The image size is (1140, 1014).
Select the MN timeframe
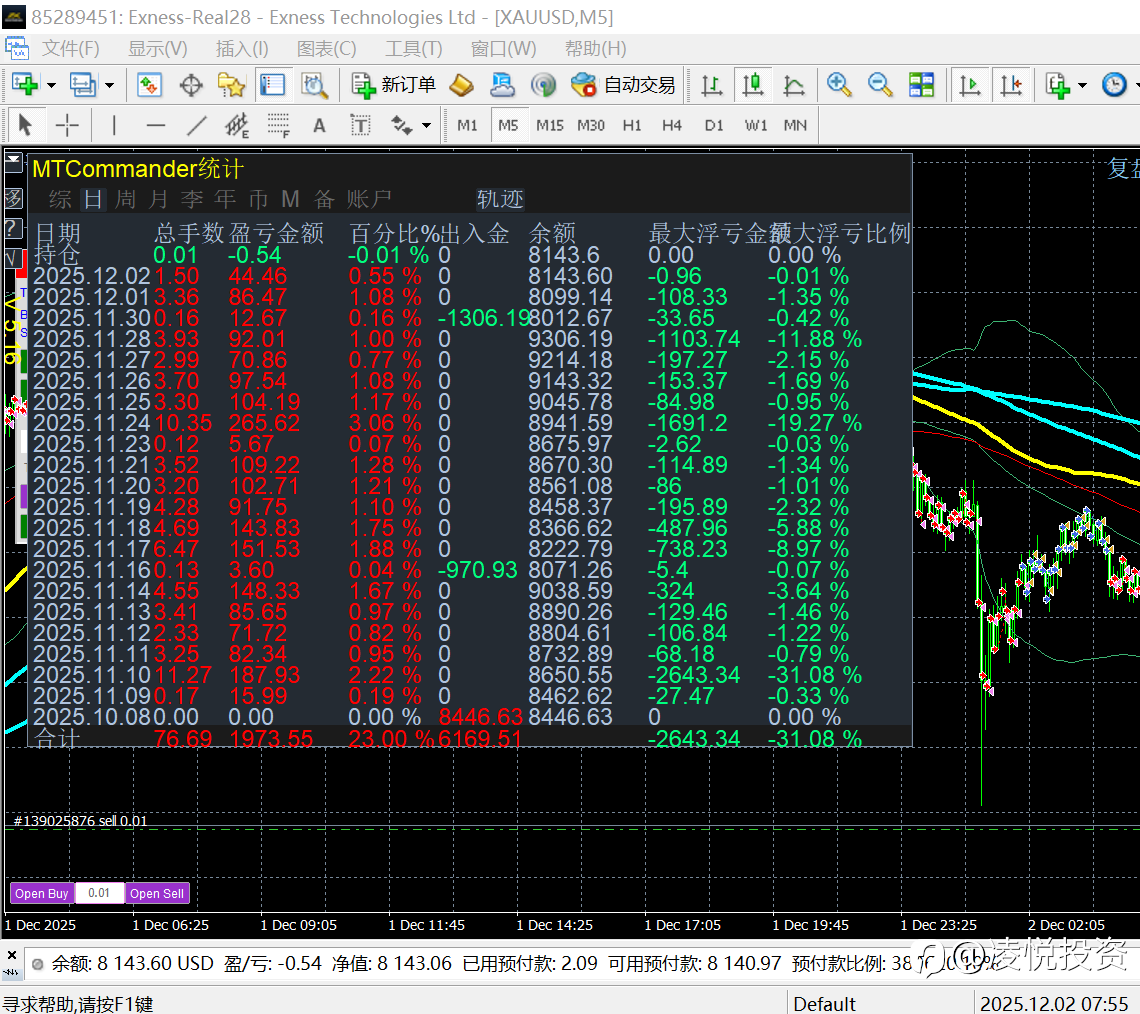(795, 126)
